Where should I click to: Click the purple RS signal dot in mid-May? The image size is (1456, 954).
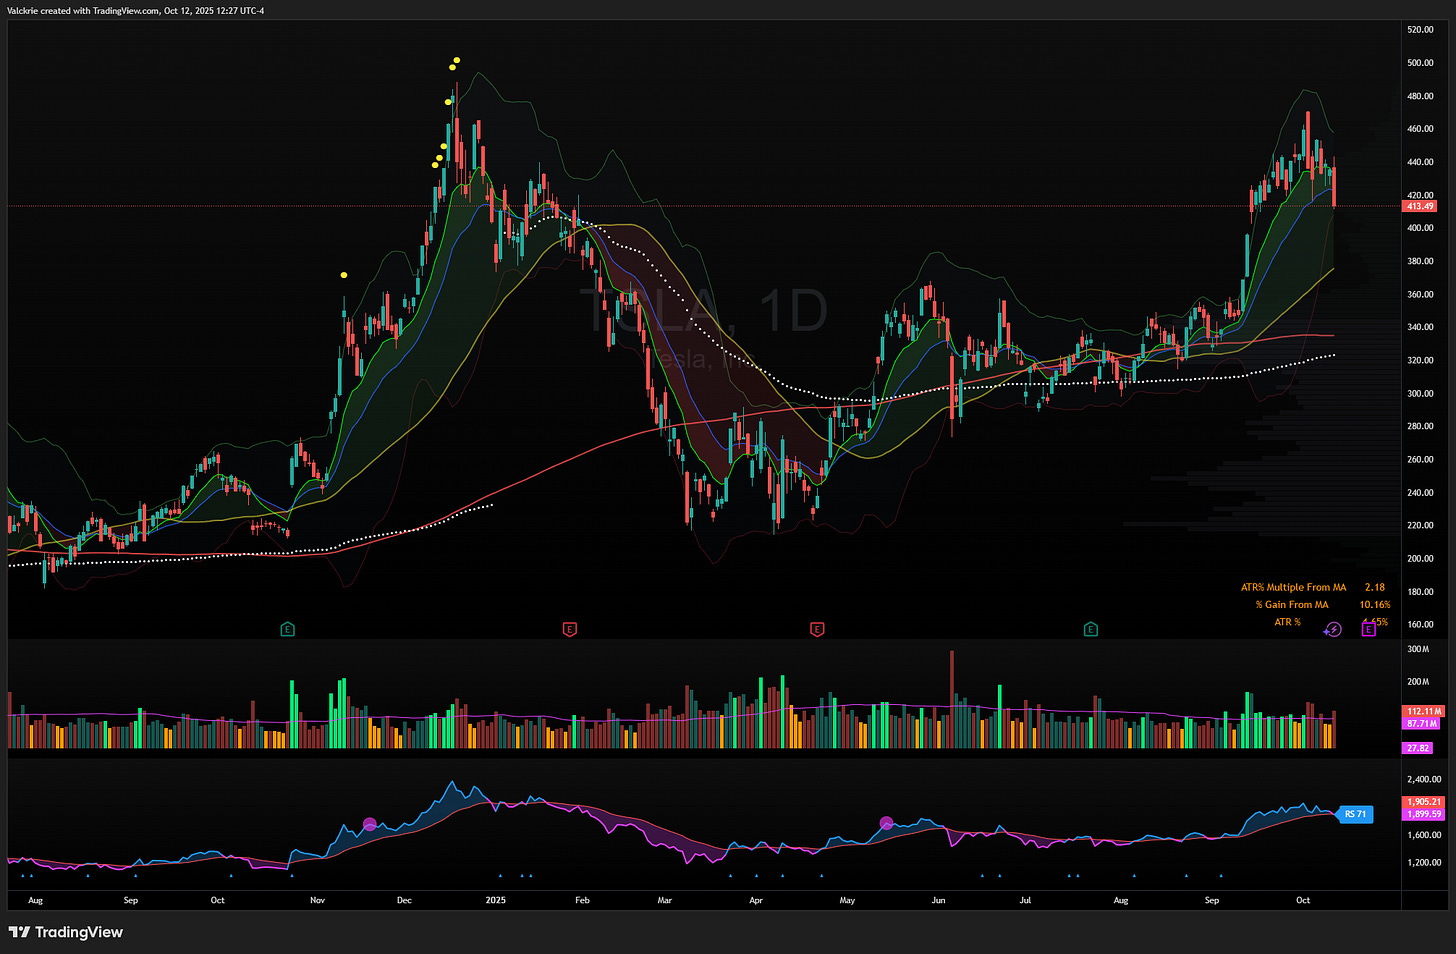(x=886, y=823)
